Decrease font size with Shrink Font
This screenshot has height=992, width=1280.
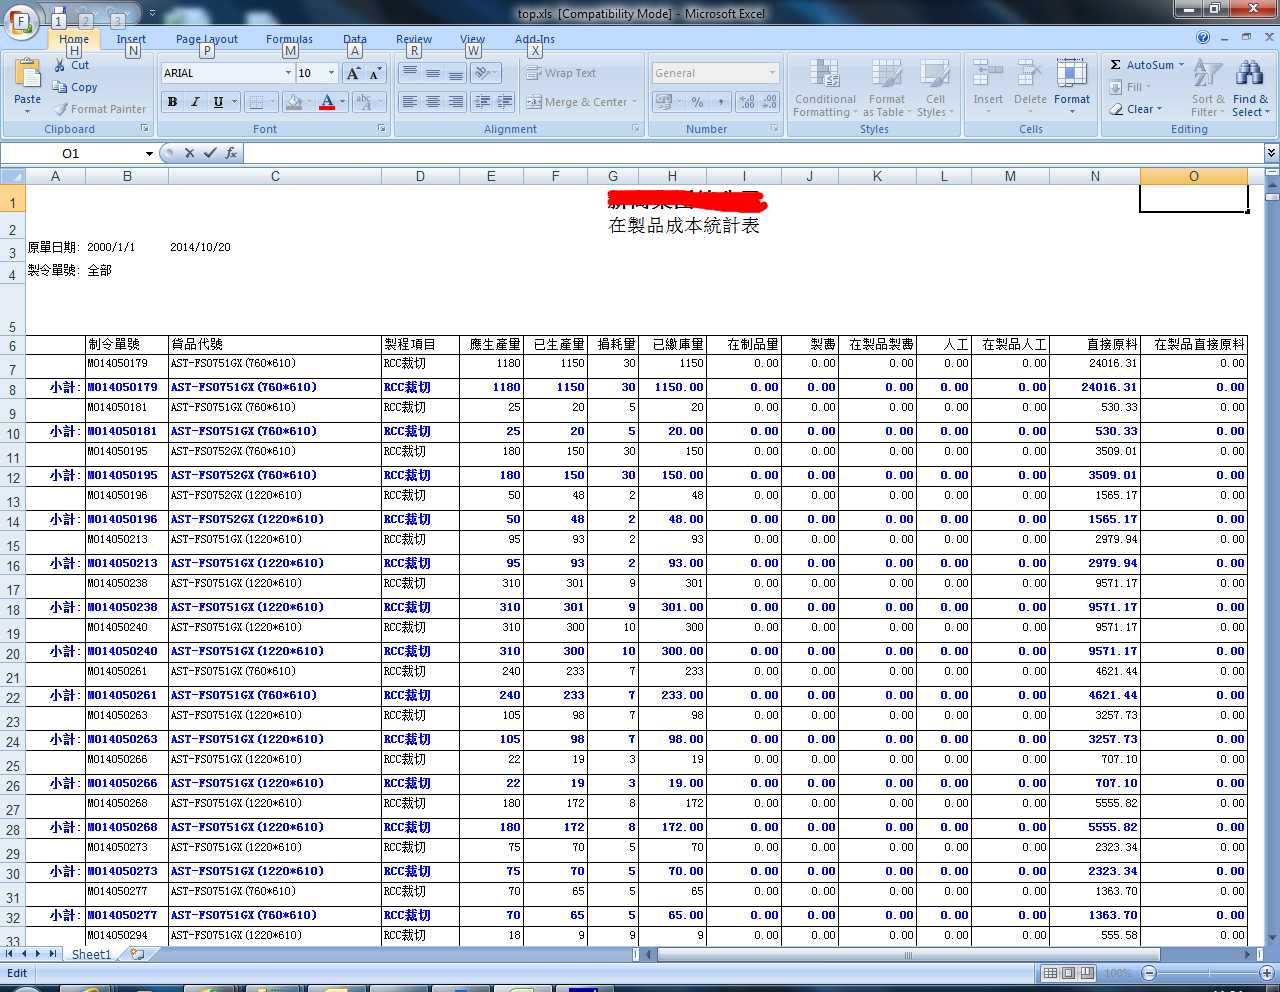coord(375,74)
